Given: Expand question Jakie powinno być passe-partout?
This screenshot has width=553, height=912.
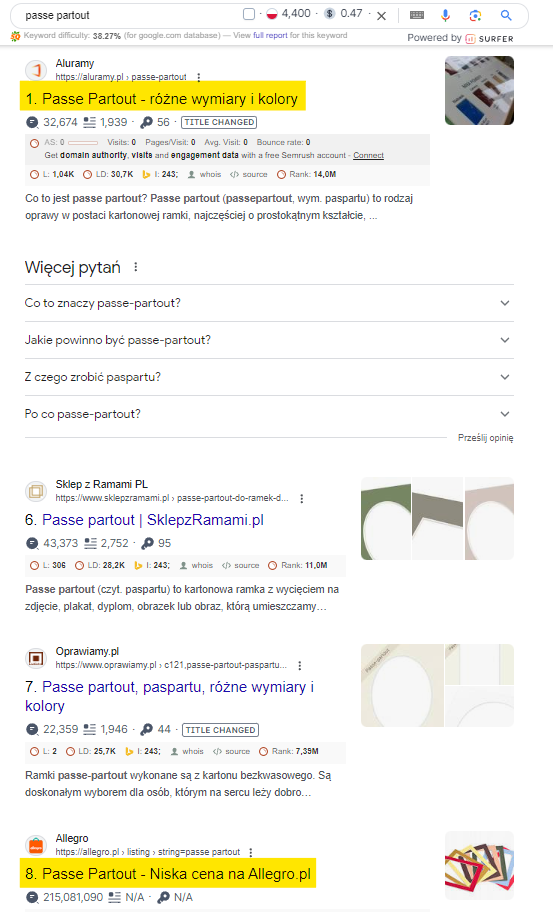Looking at the screenshot, I should coord(269,340).
